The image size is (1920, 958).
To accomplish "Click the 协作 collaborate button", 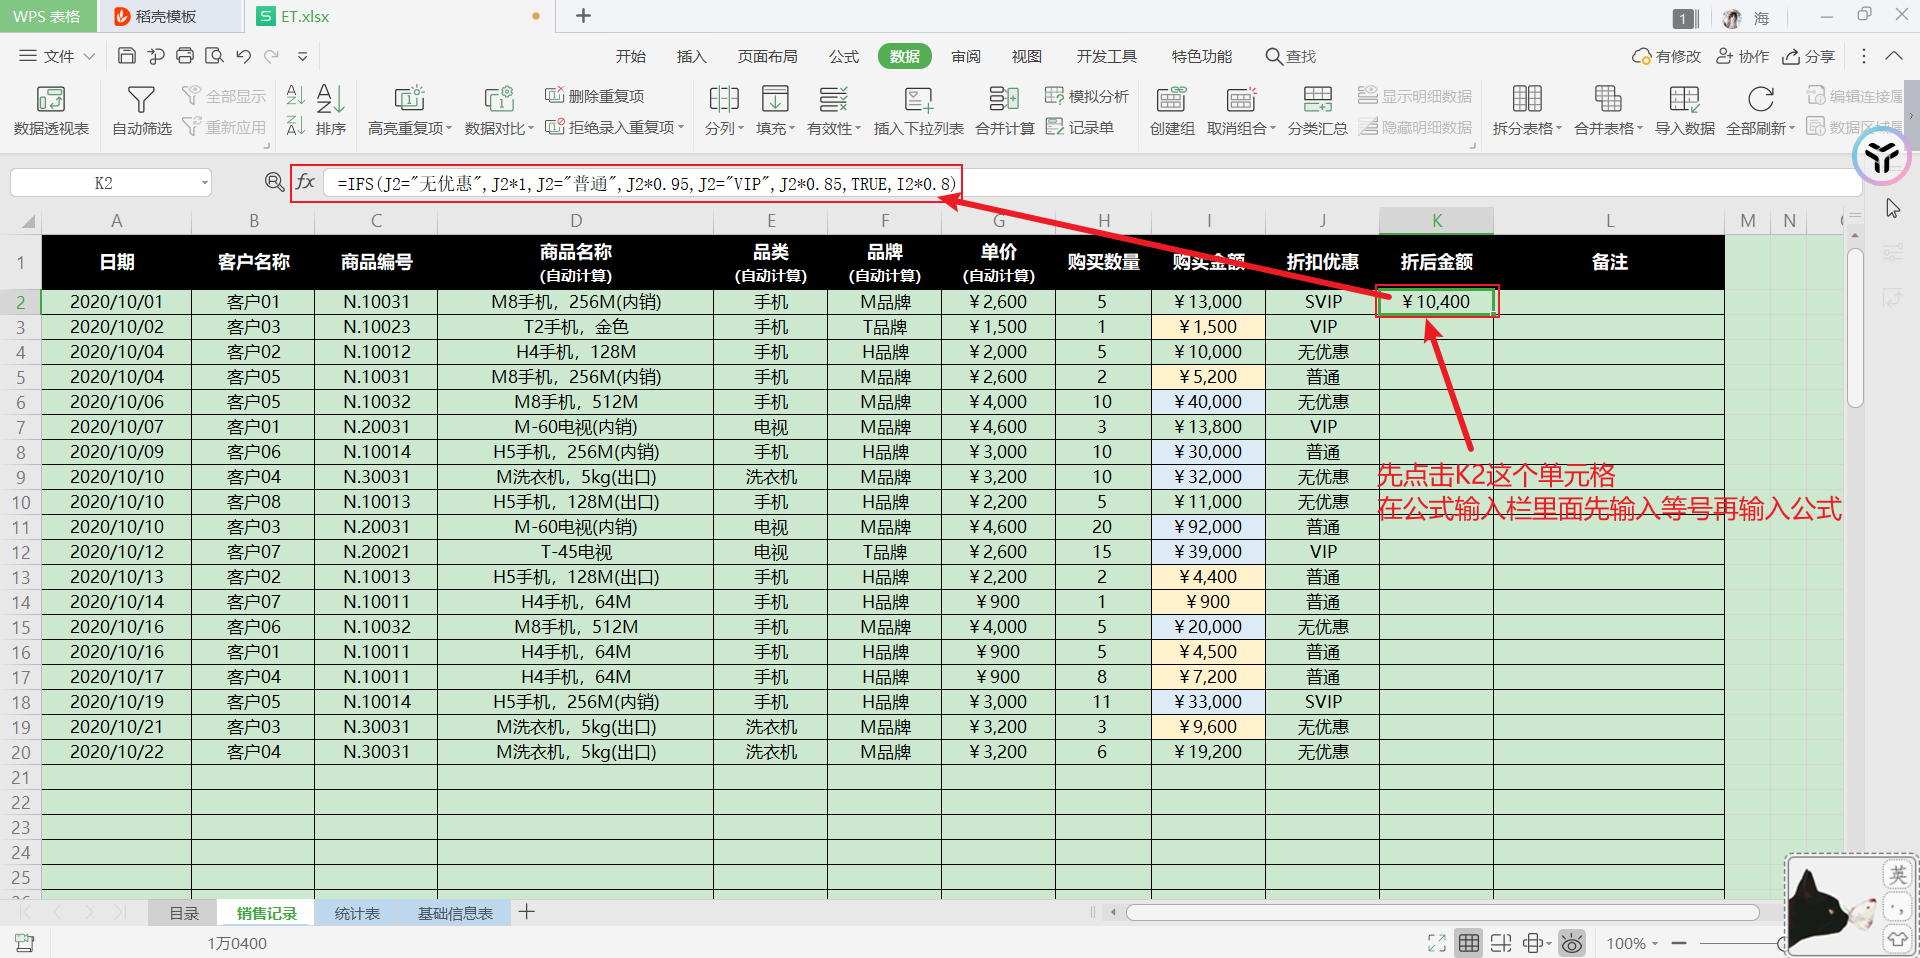I will 1742,56.
